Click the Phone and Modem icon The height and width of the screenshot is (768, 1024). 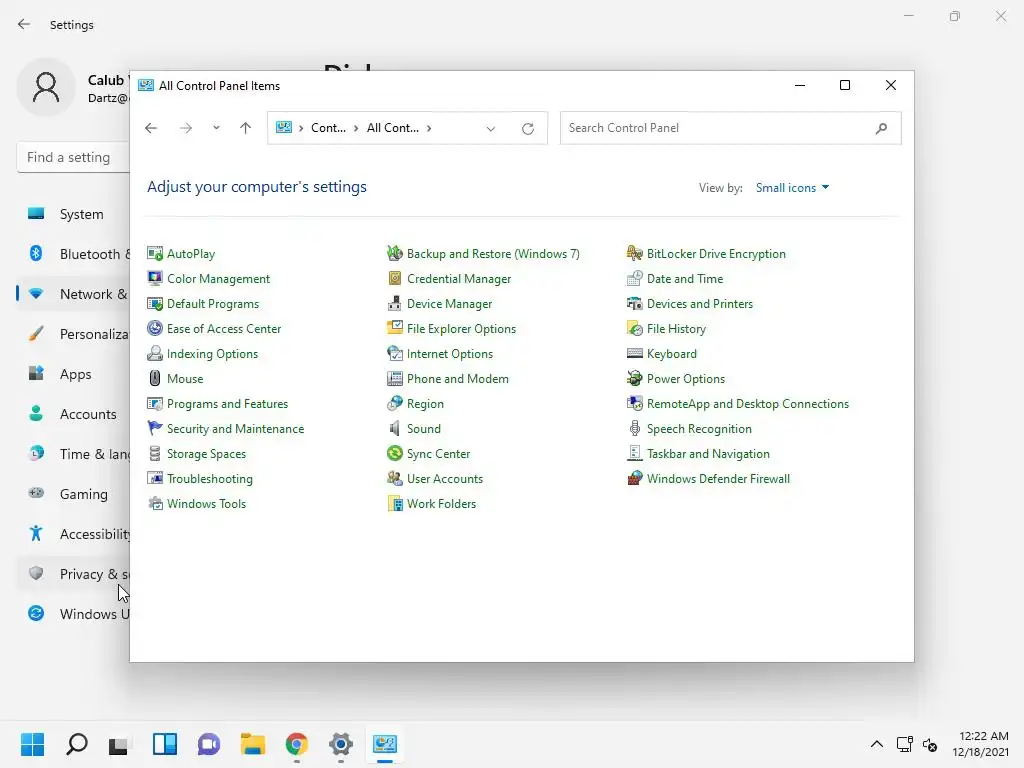pyautogui.click(x=394, y=378)
